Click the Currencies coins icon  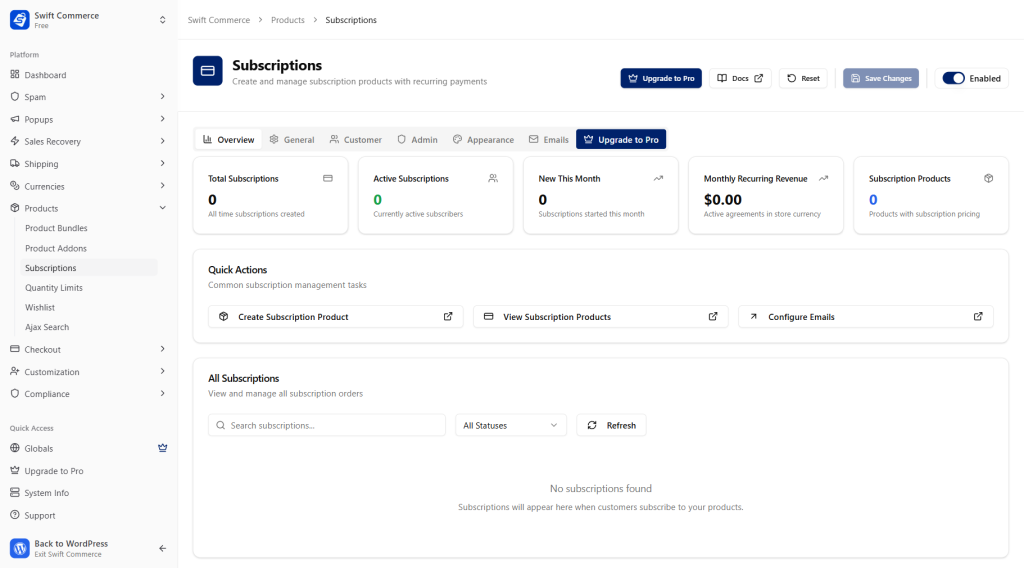tap(15, 186)
